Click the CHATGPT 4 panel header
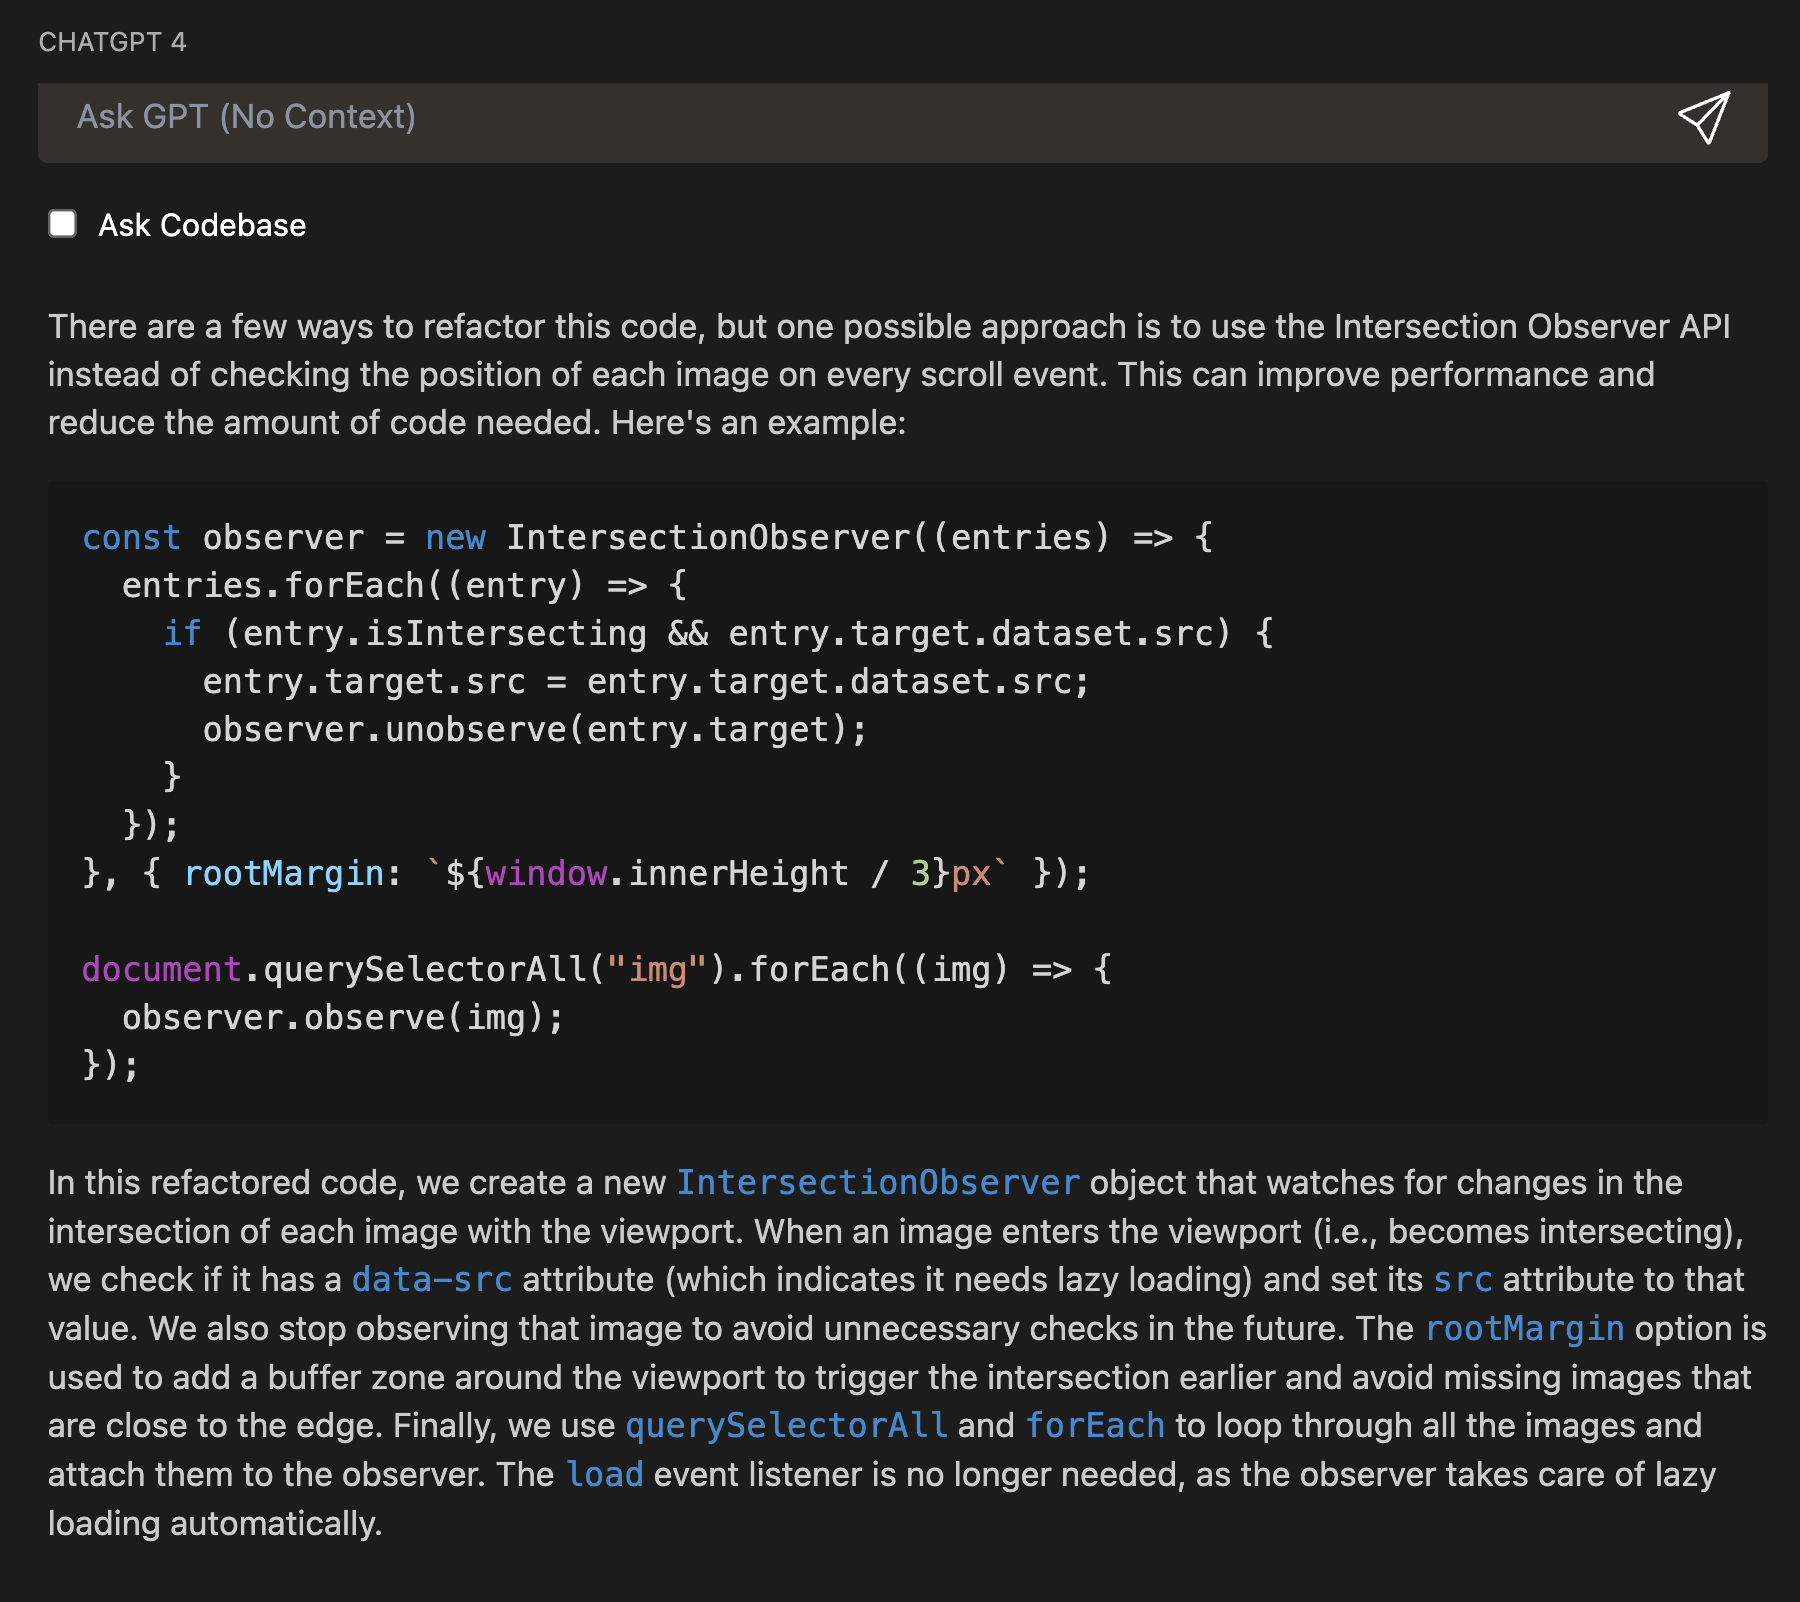The height and width of the screenshot is (1602, 1800). pos(112,42)
